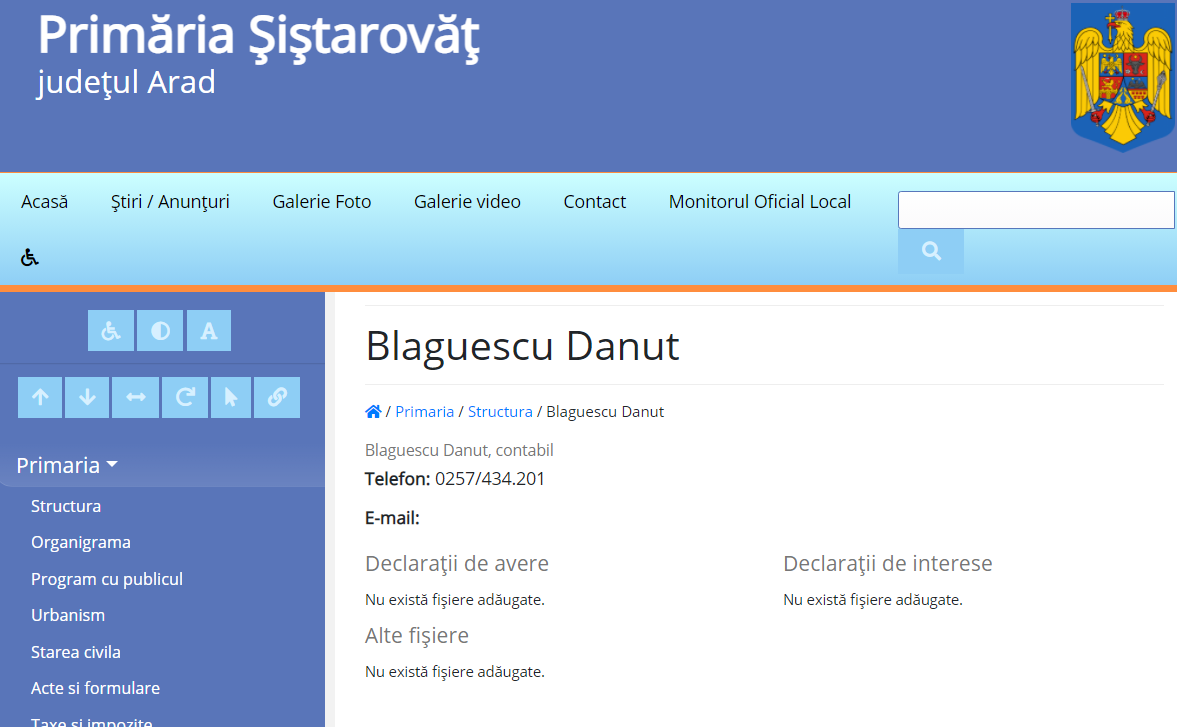The height and width of the screenshot is (727, 1177).
Task: Click the letter A font button
Action: click(208, 331)
